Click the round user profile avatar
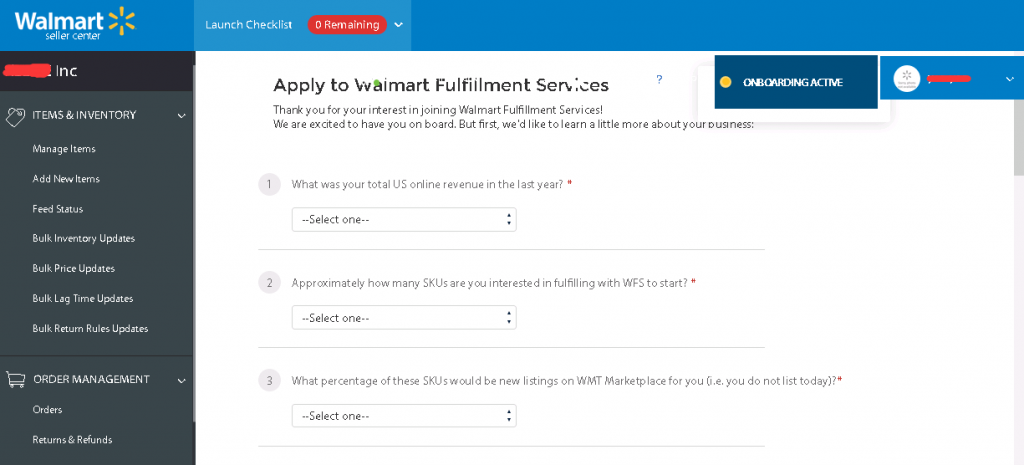1024x465 pixels. [906, 79]
